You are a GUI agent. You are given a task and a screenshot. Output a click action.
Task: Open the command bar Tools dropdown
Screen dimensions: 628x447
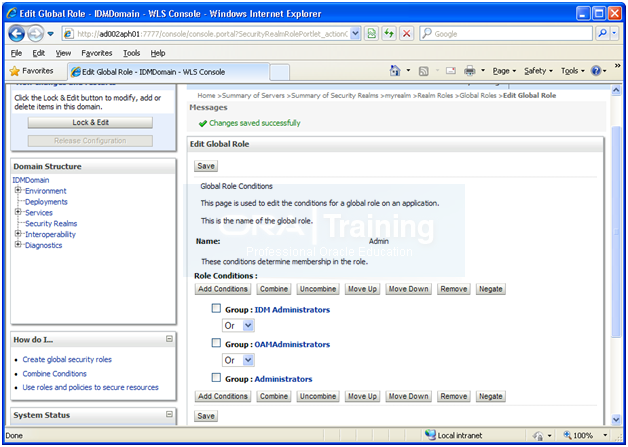(572, 71)
